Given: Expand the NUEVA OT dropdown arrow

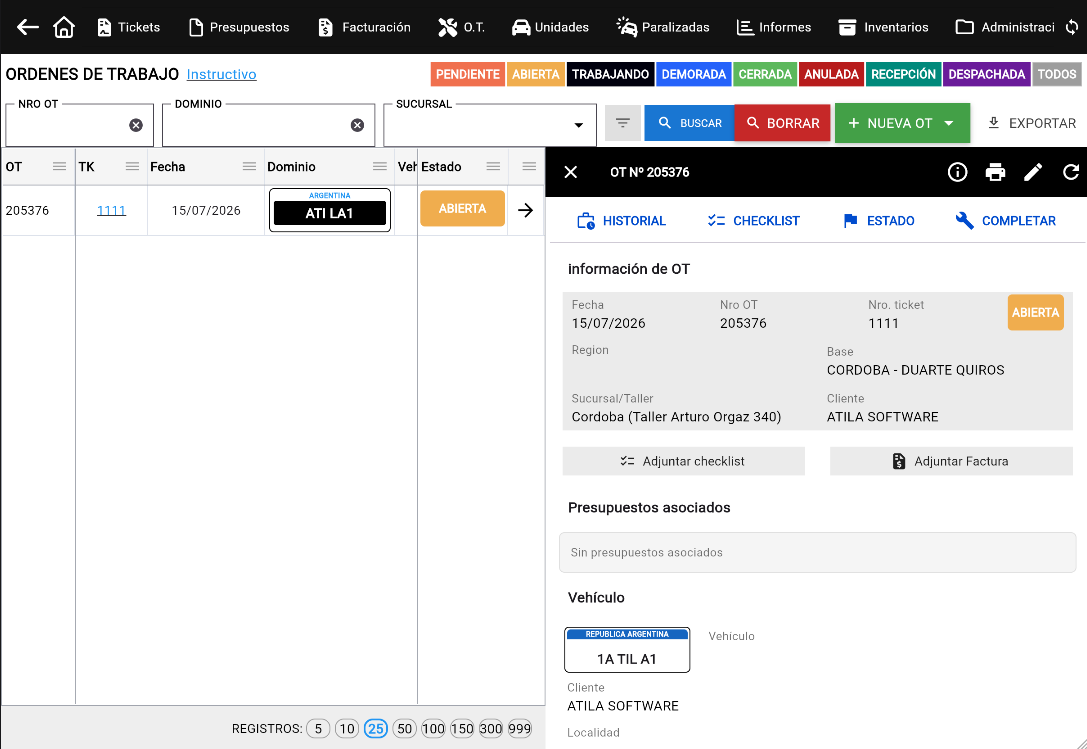Looking at the screenshot, I should click(x=949, y=123).
